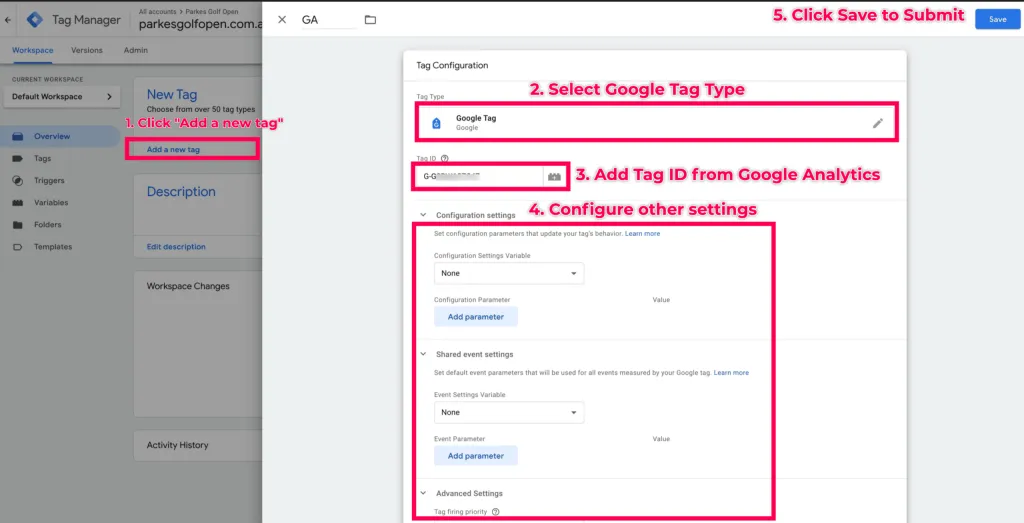Click the Tag ID help icon
The height and width of the screenshot is (523, 1024).
tap(445, 158)
